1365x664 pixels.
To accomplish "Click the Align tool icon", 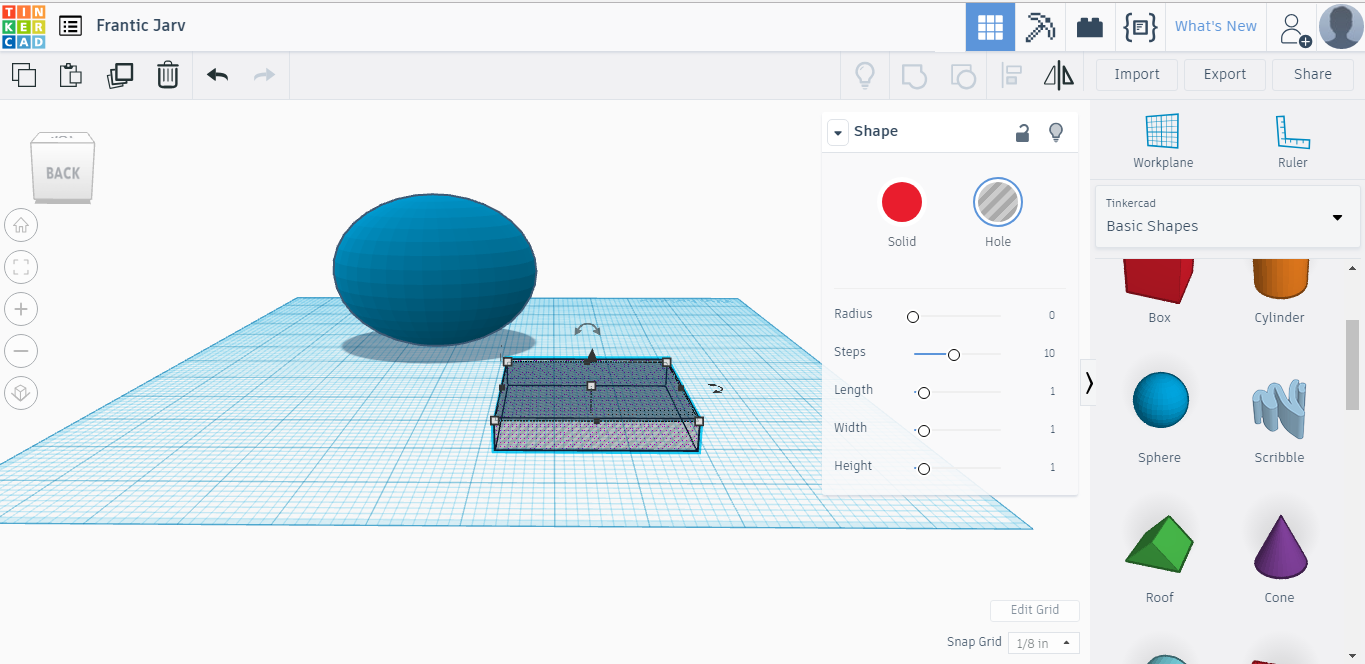I will (x=1011, y=75).
